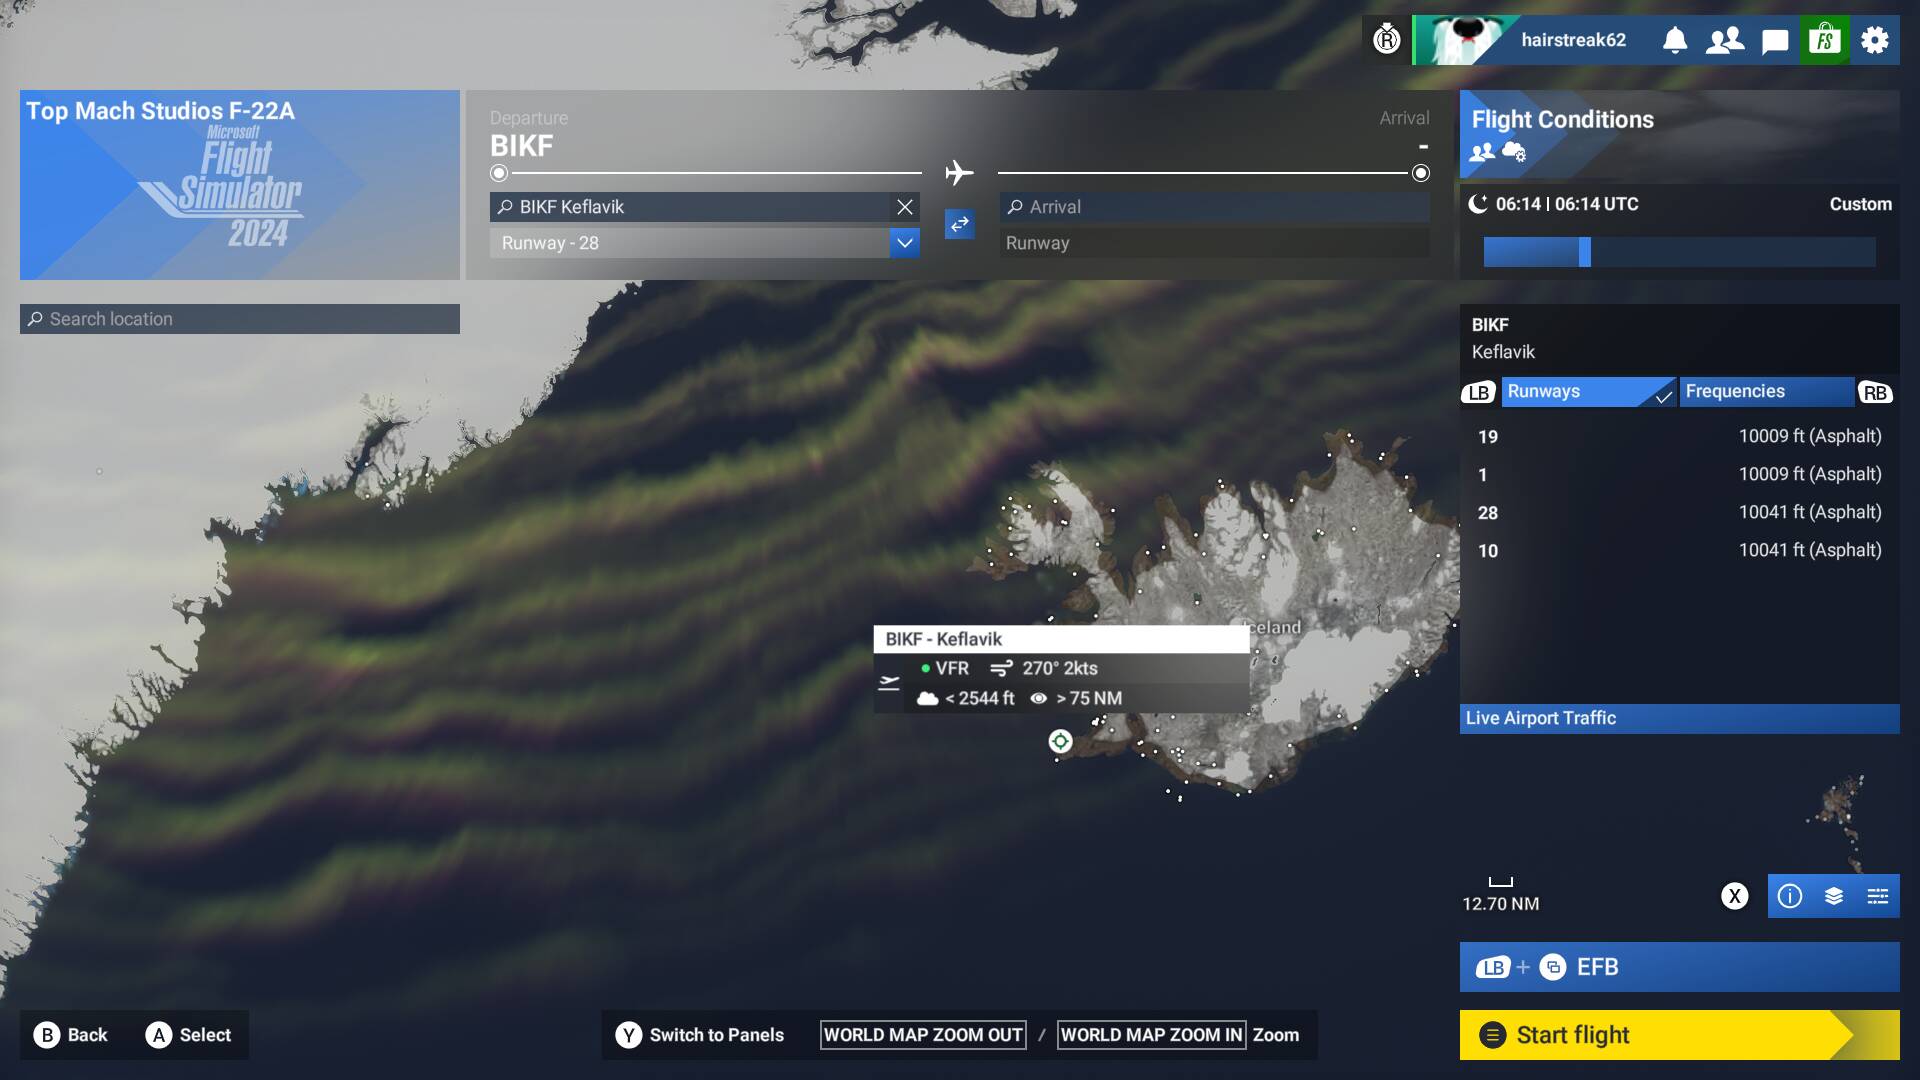Click the Start flight button
Viewport: 1920px width, 1080px height.
pyautogui.click(x=1680, y=1035)
